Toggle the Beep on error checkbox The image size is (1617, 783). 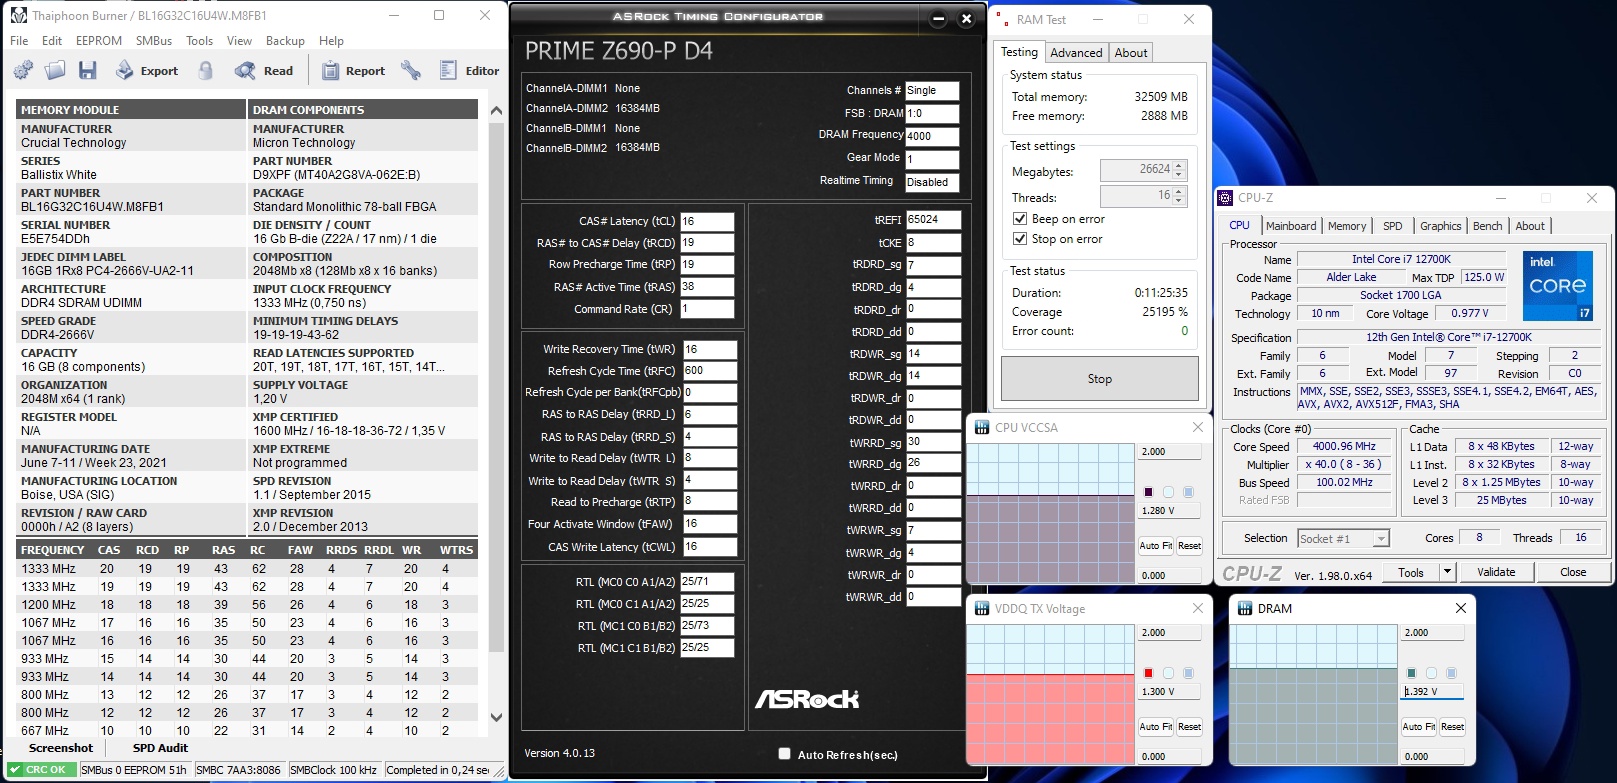tap(1020, 219)
